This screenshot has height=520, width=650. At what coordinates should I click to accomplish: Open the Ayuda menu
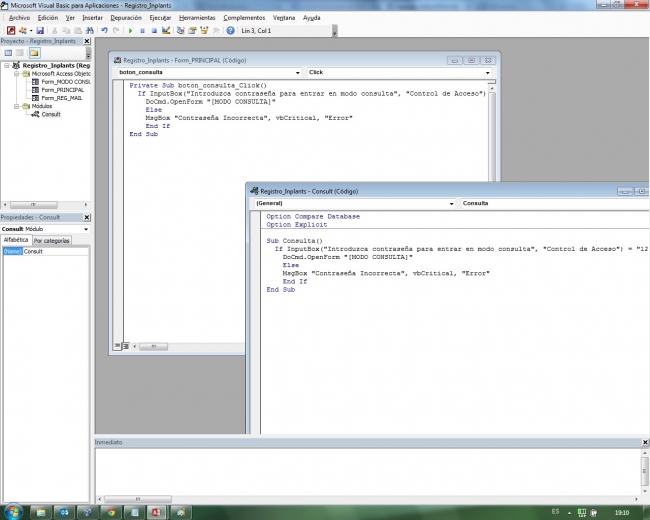point(311,18)
